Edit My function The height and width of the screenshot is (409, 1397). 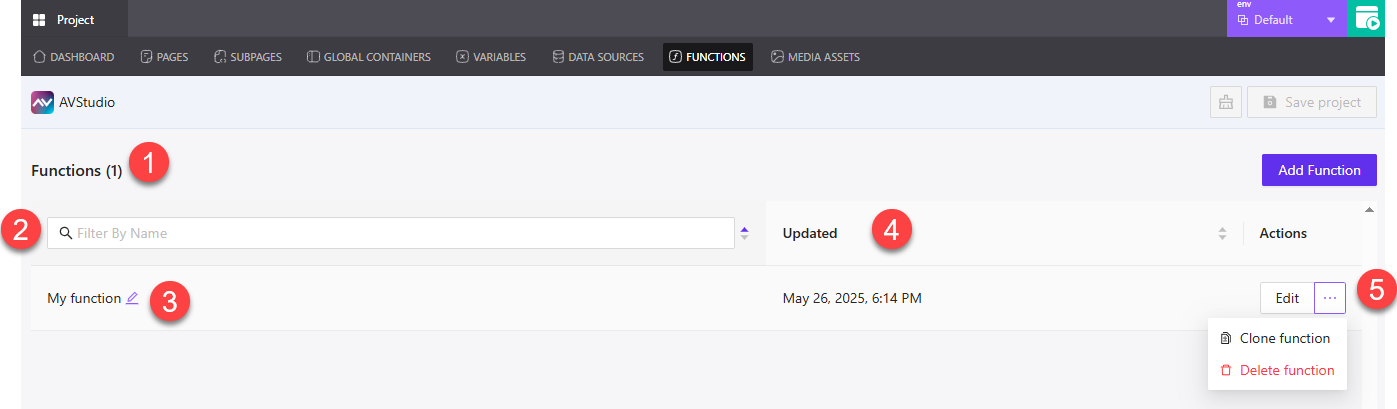[x=1287, y=298]
